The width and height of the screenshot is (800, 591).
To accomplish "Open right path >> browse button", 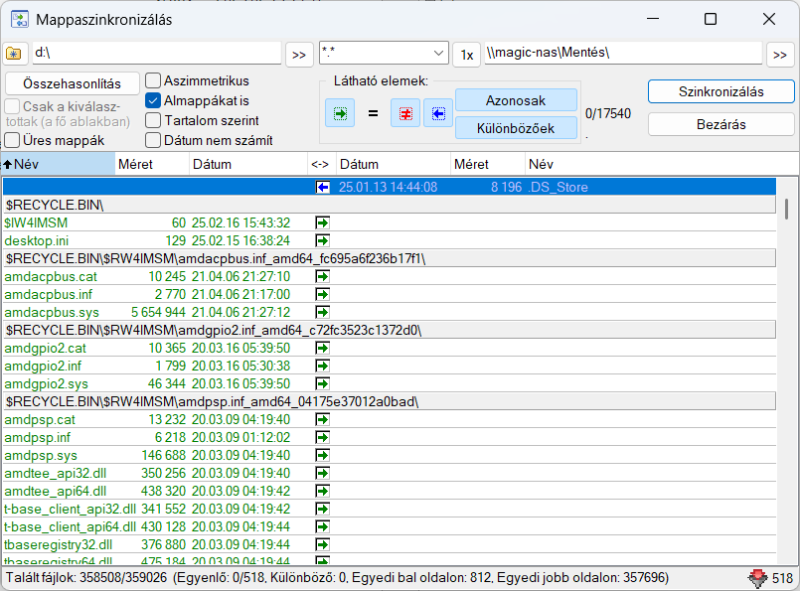I will tap(780, 55).
